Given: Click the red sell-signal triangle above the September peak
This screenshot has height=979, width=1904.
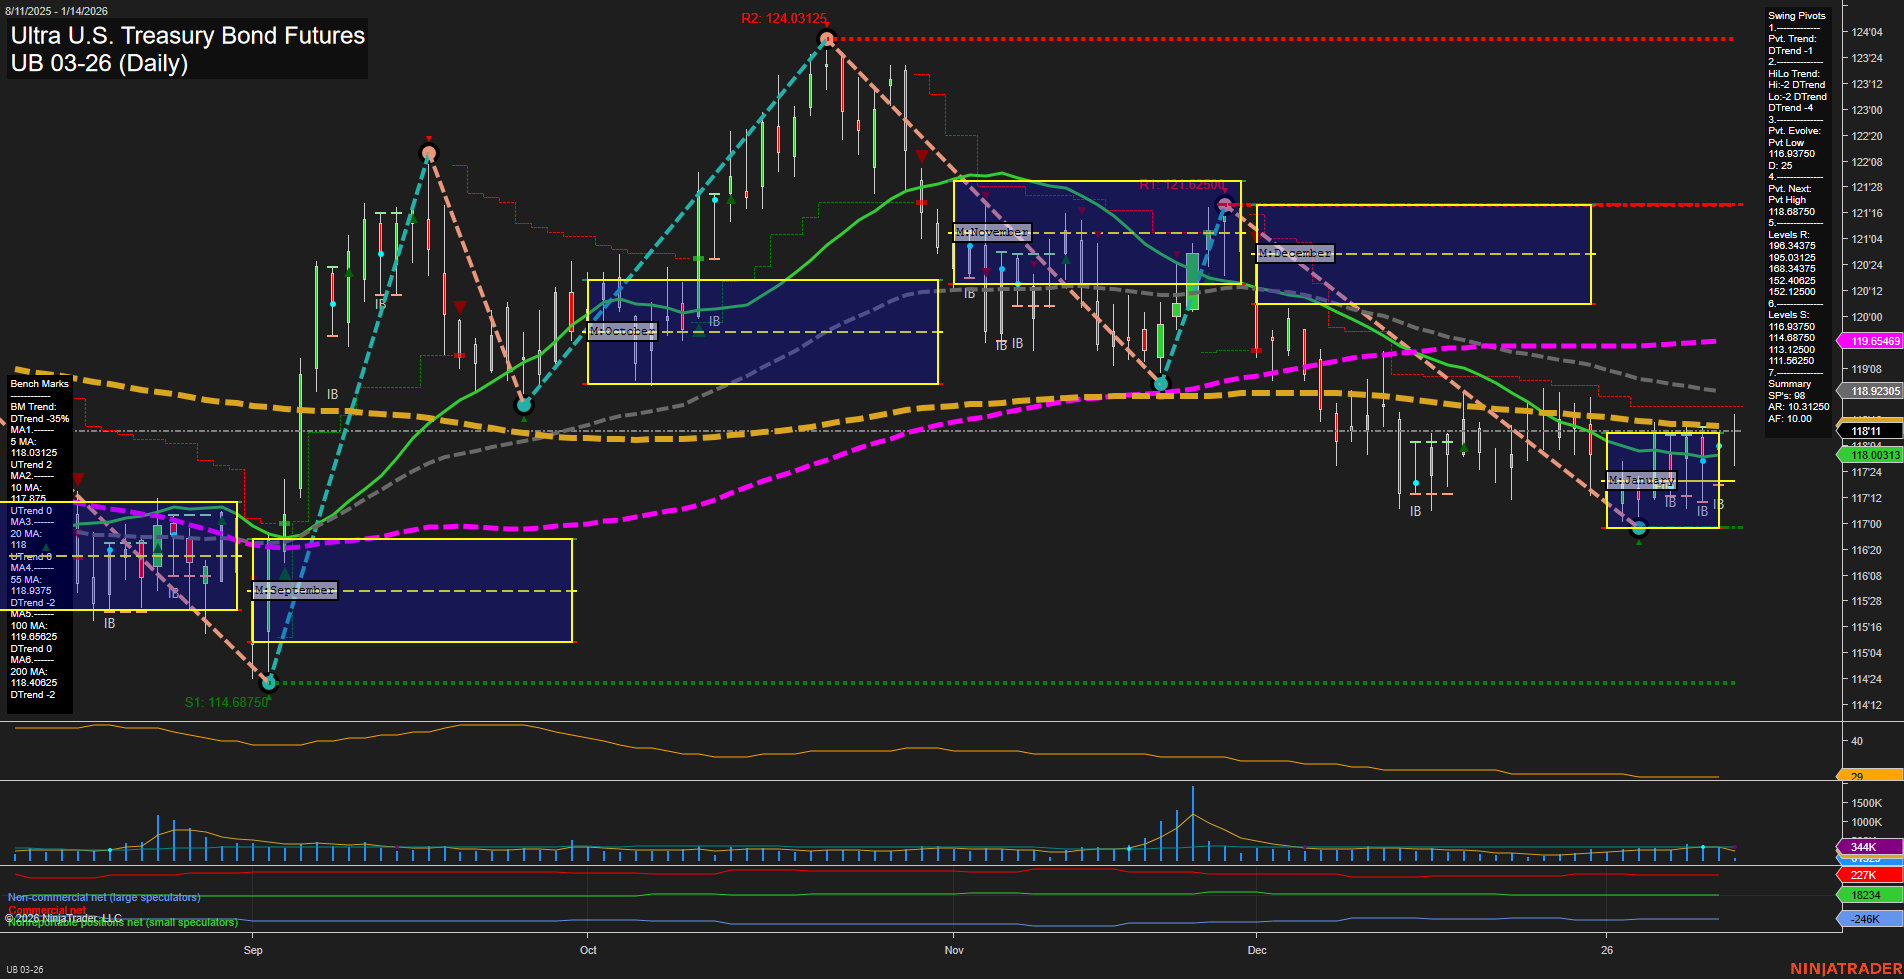Looking at the screenshot, I should click(429, 138).
